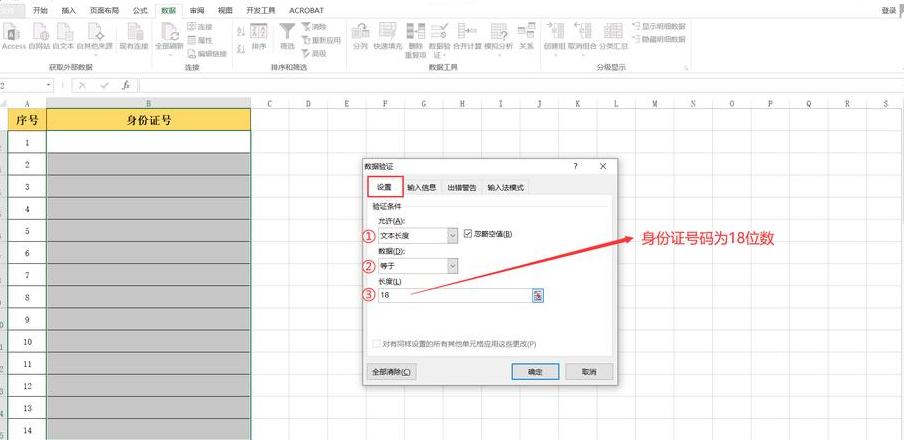
Task: Select column B header
Action: [x=149, y=104]
